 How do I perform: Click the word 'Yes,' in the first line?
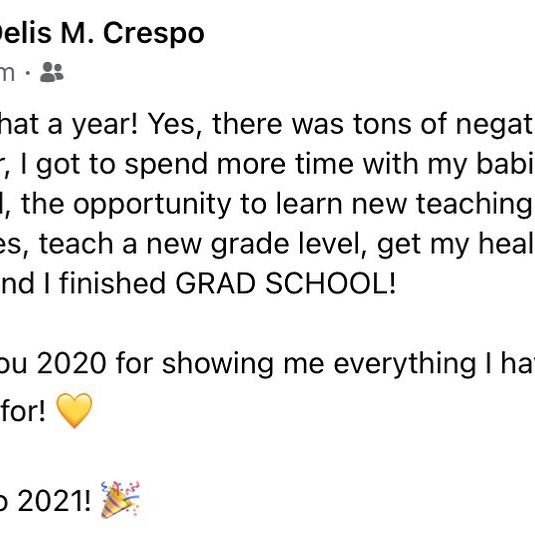coord(175,124)
